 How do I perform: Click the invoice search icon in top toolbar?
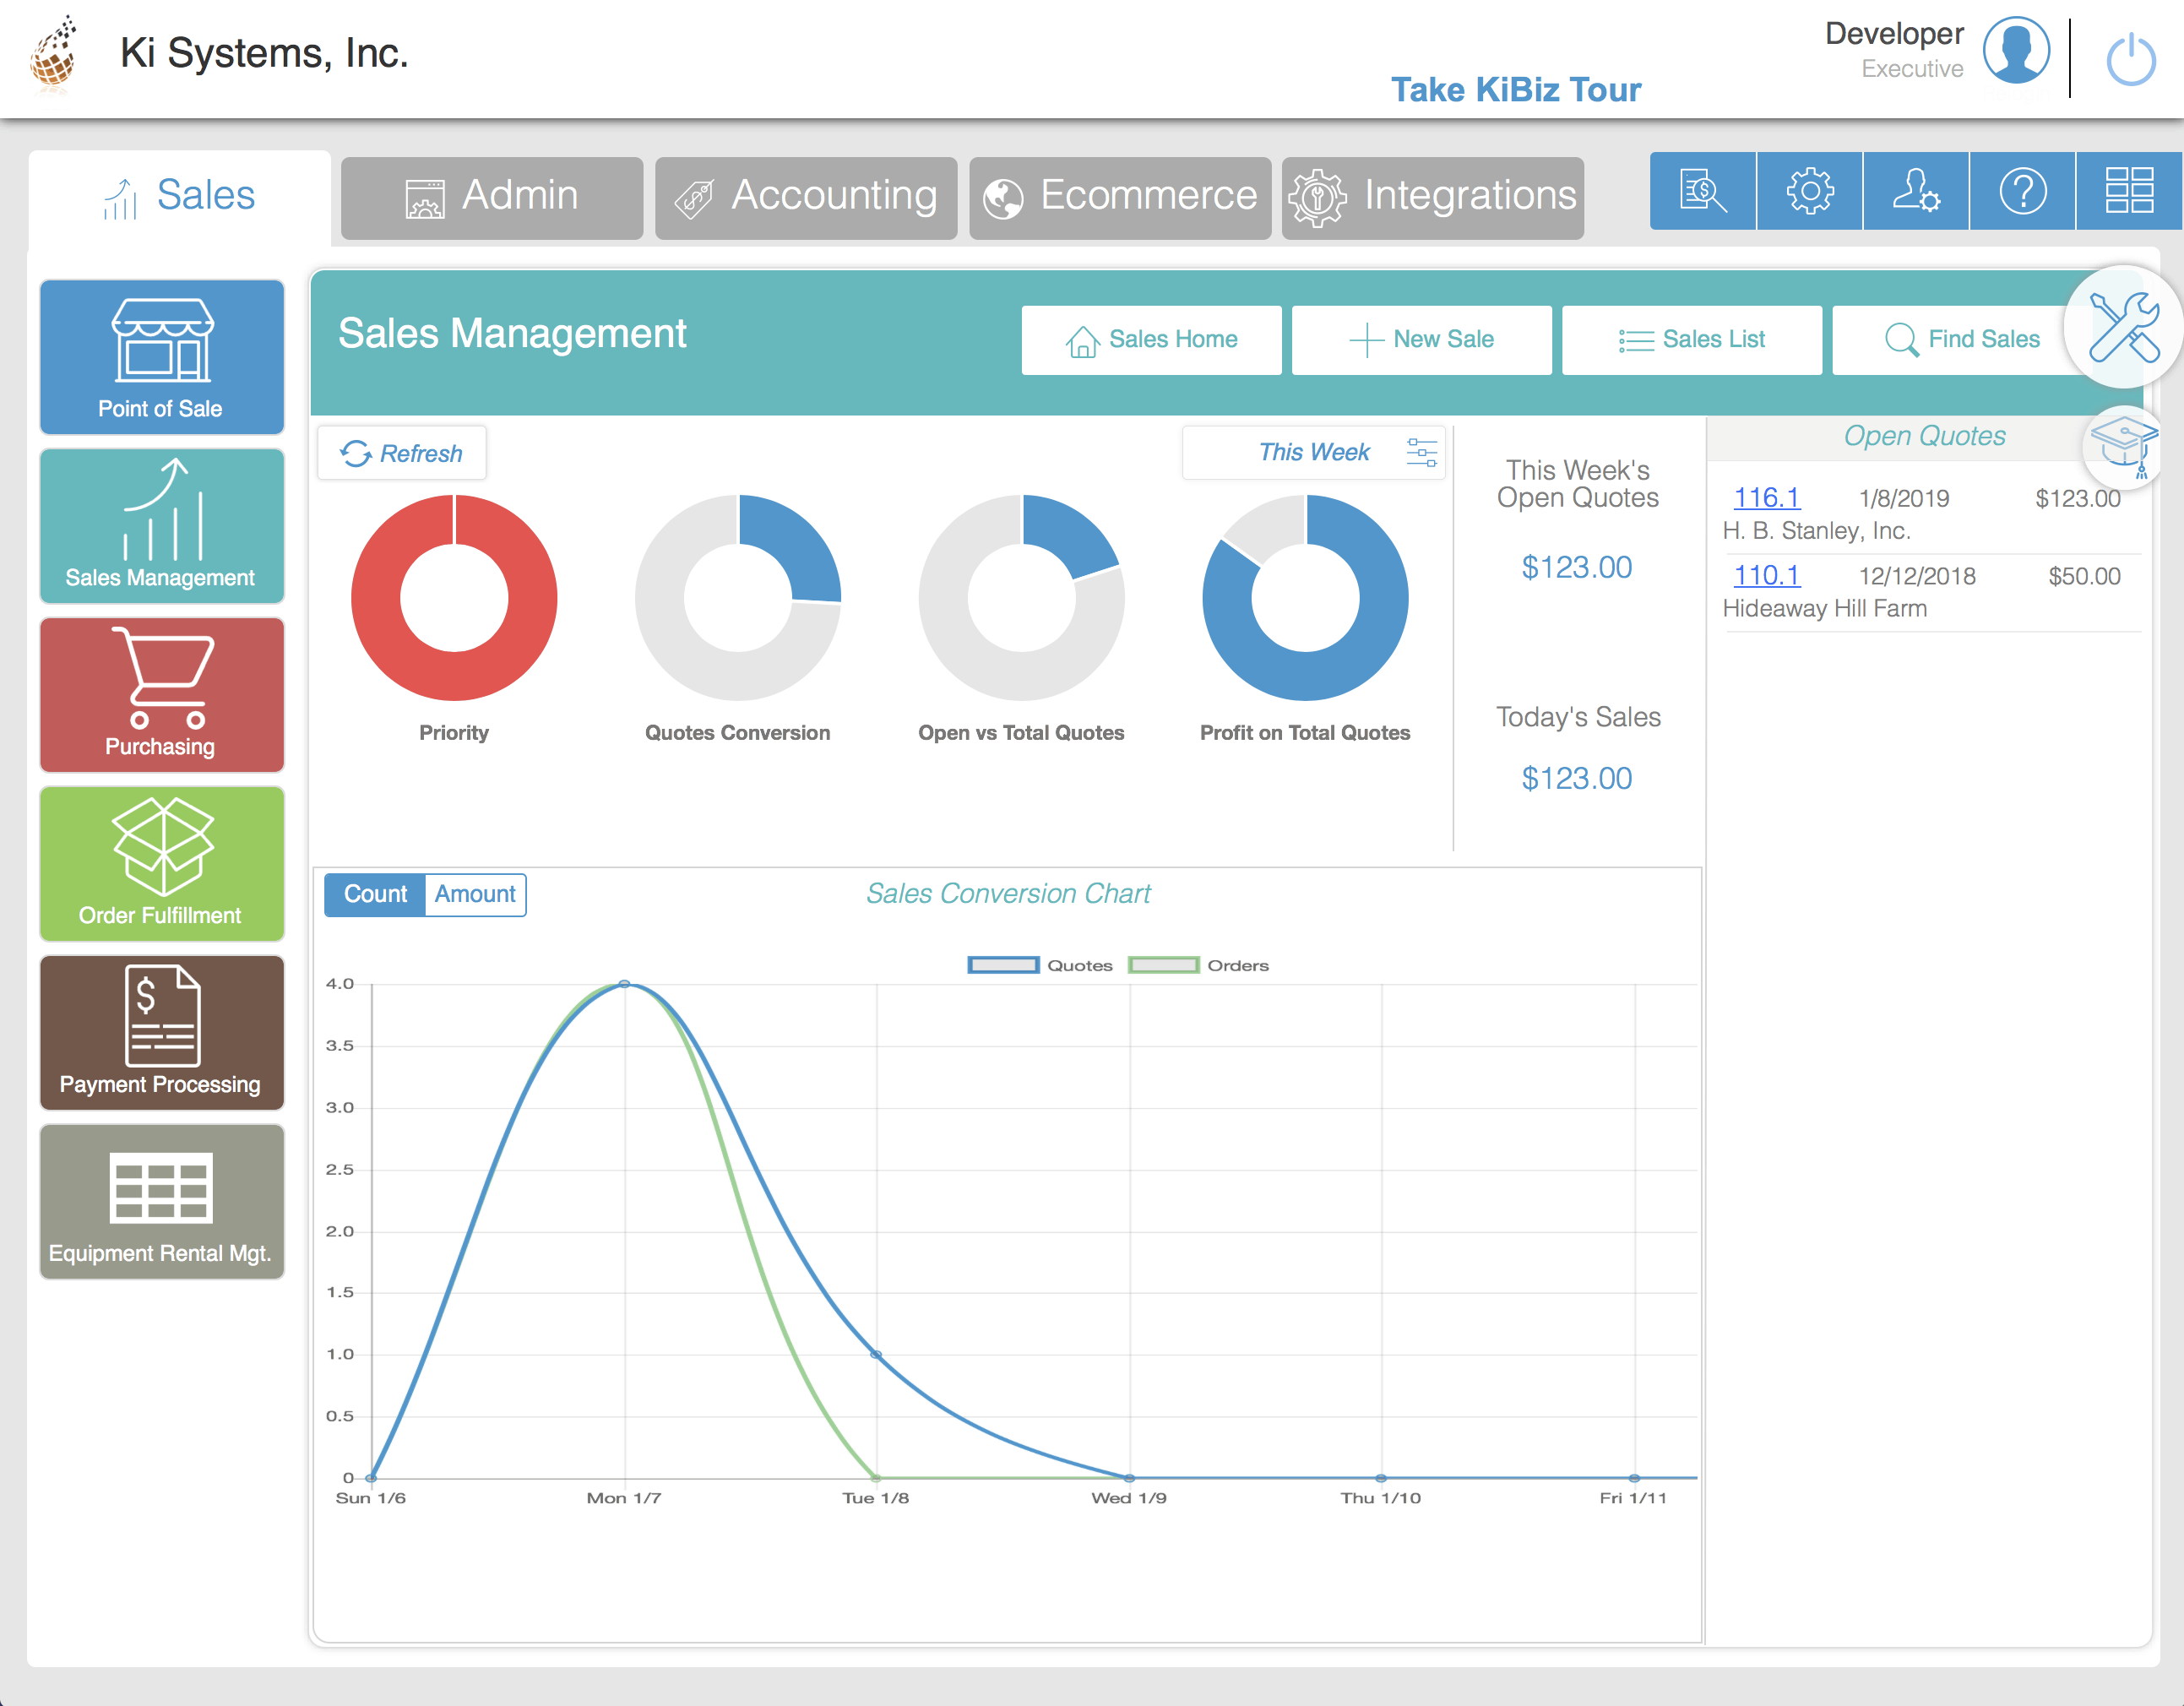coord(1703,191)
